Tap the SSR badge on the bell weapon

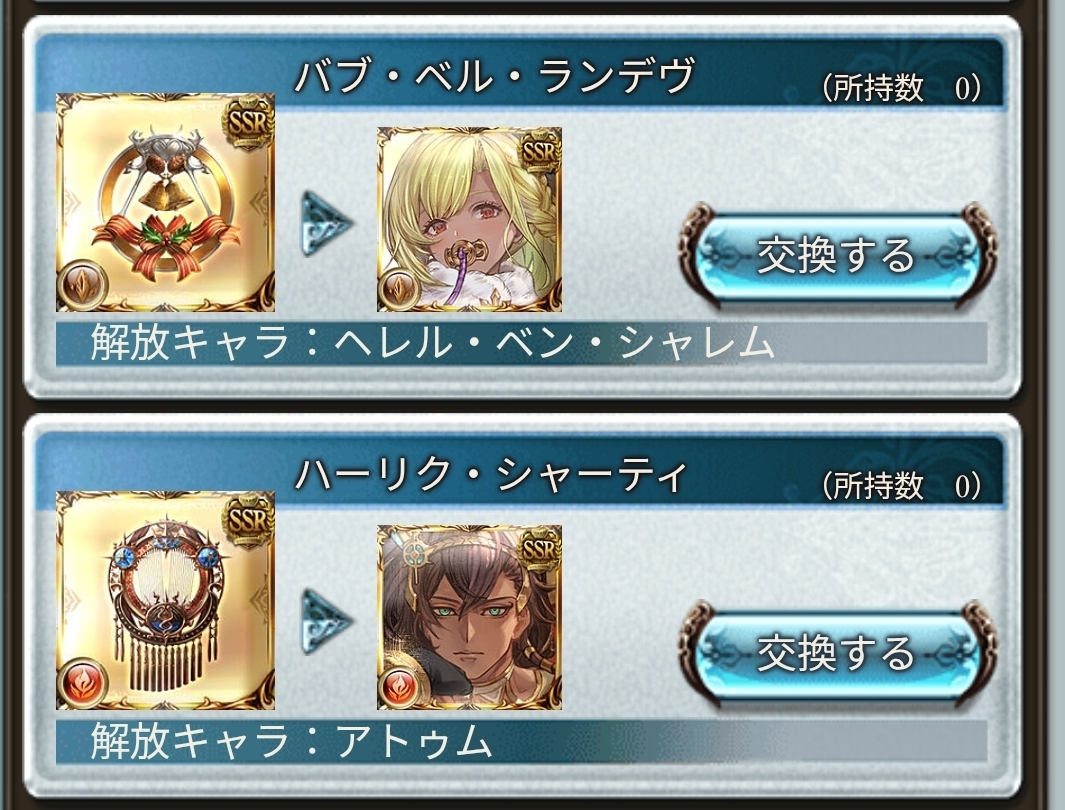[x=248, y=124]
